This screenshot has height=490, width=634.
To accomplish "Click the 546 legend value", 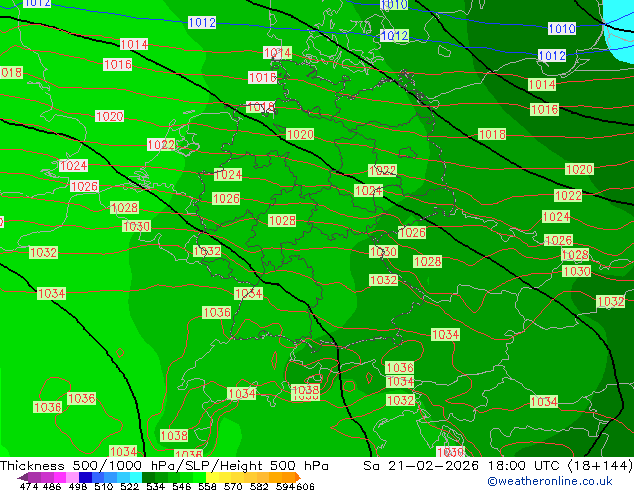I will click(x=181, y=486).
